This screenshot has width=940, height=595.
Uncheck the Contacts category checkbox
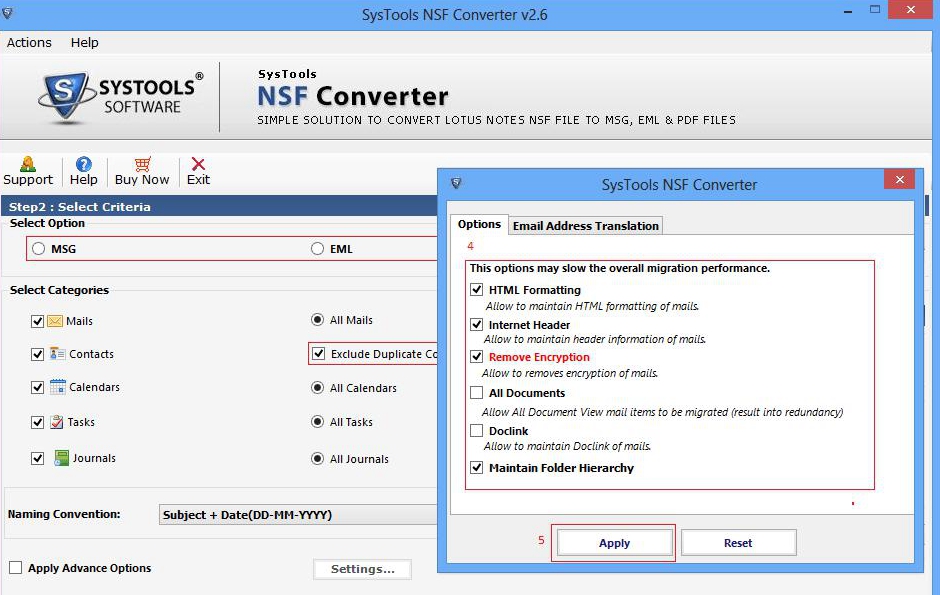pos(37,354)
